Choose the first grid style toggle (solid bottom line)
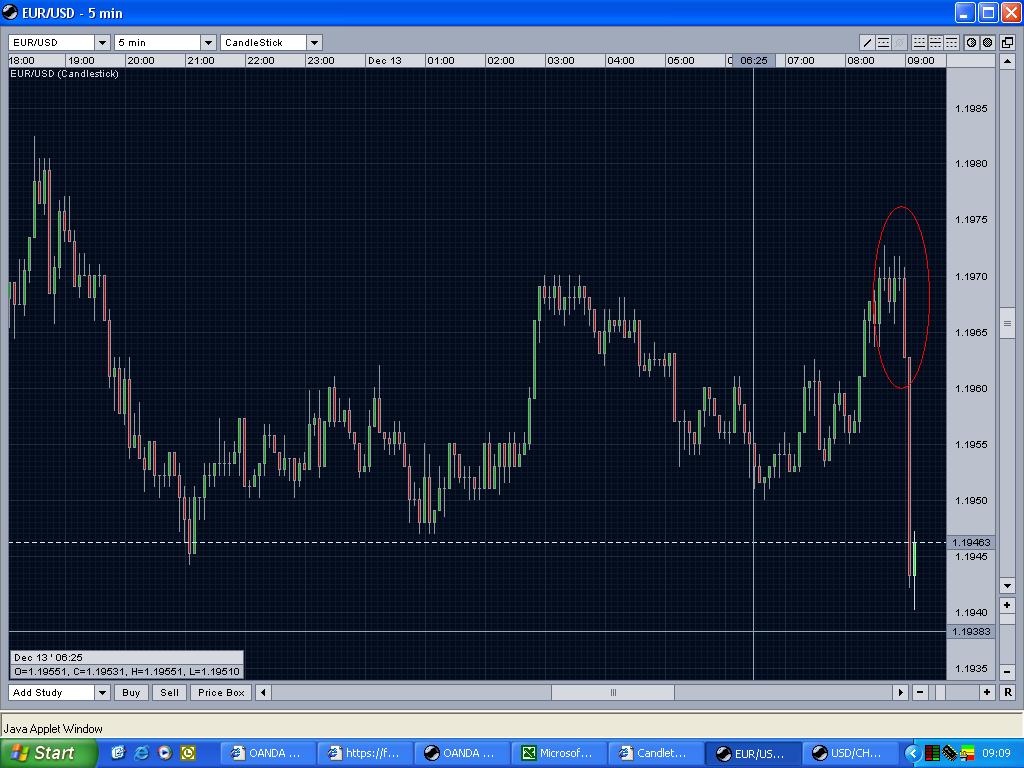Viewport: 1024px width, 768px height. [x=920, y=42]
